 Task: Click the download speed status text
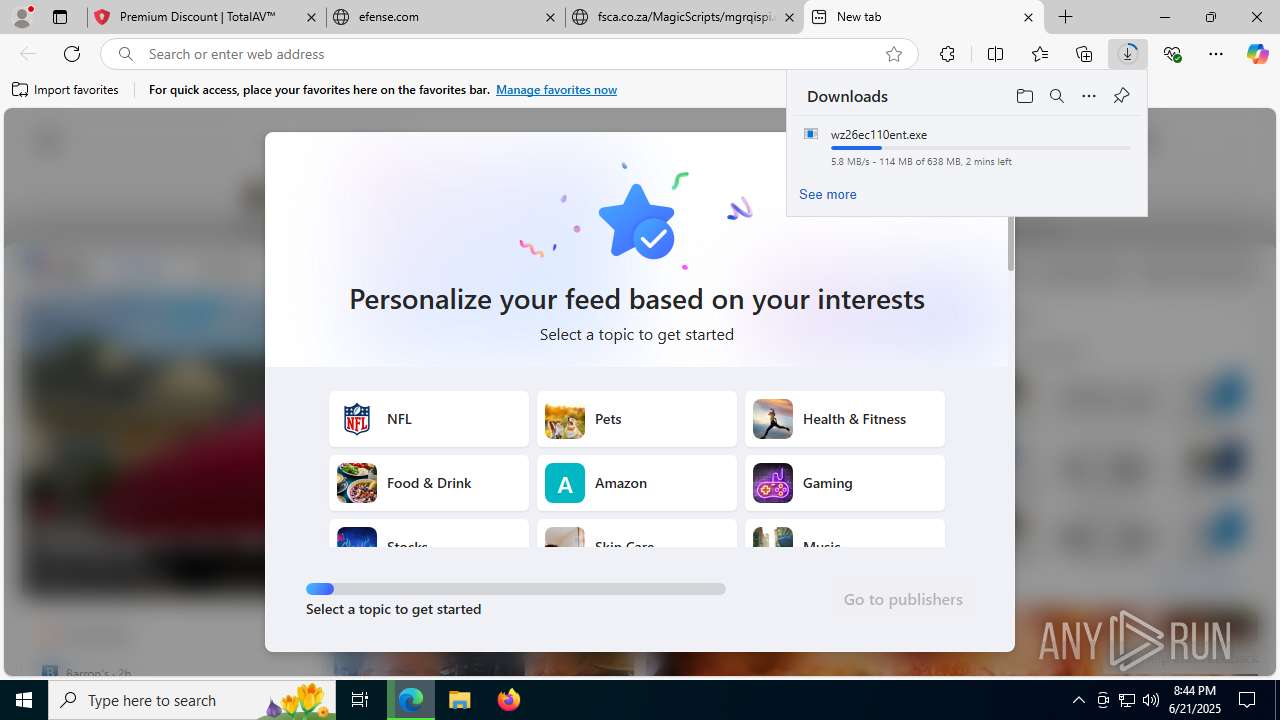(x=921, y=161)
